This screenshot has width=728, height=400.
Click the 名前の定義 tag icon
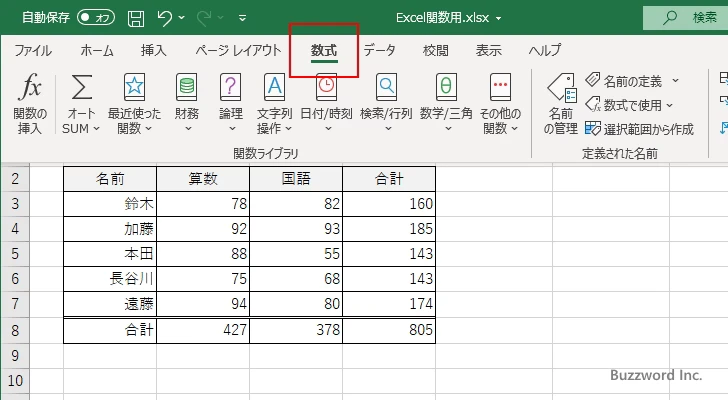click(592, 80)
